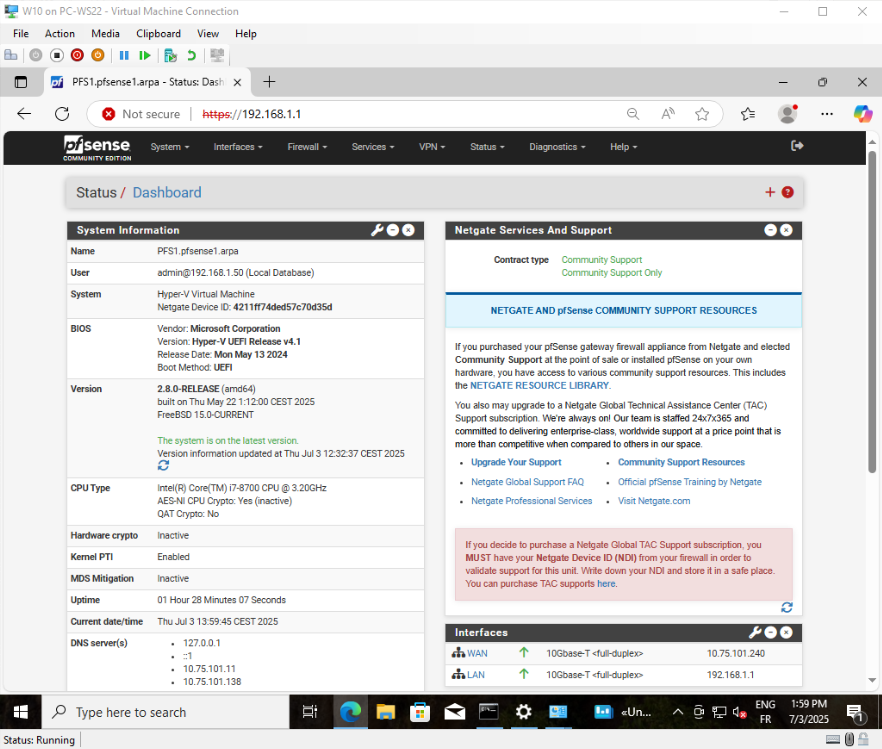
Task: Follow the NETGATE RESOURCE LIBRARY link
Action: tap(539, 385)
